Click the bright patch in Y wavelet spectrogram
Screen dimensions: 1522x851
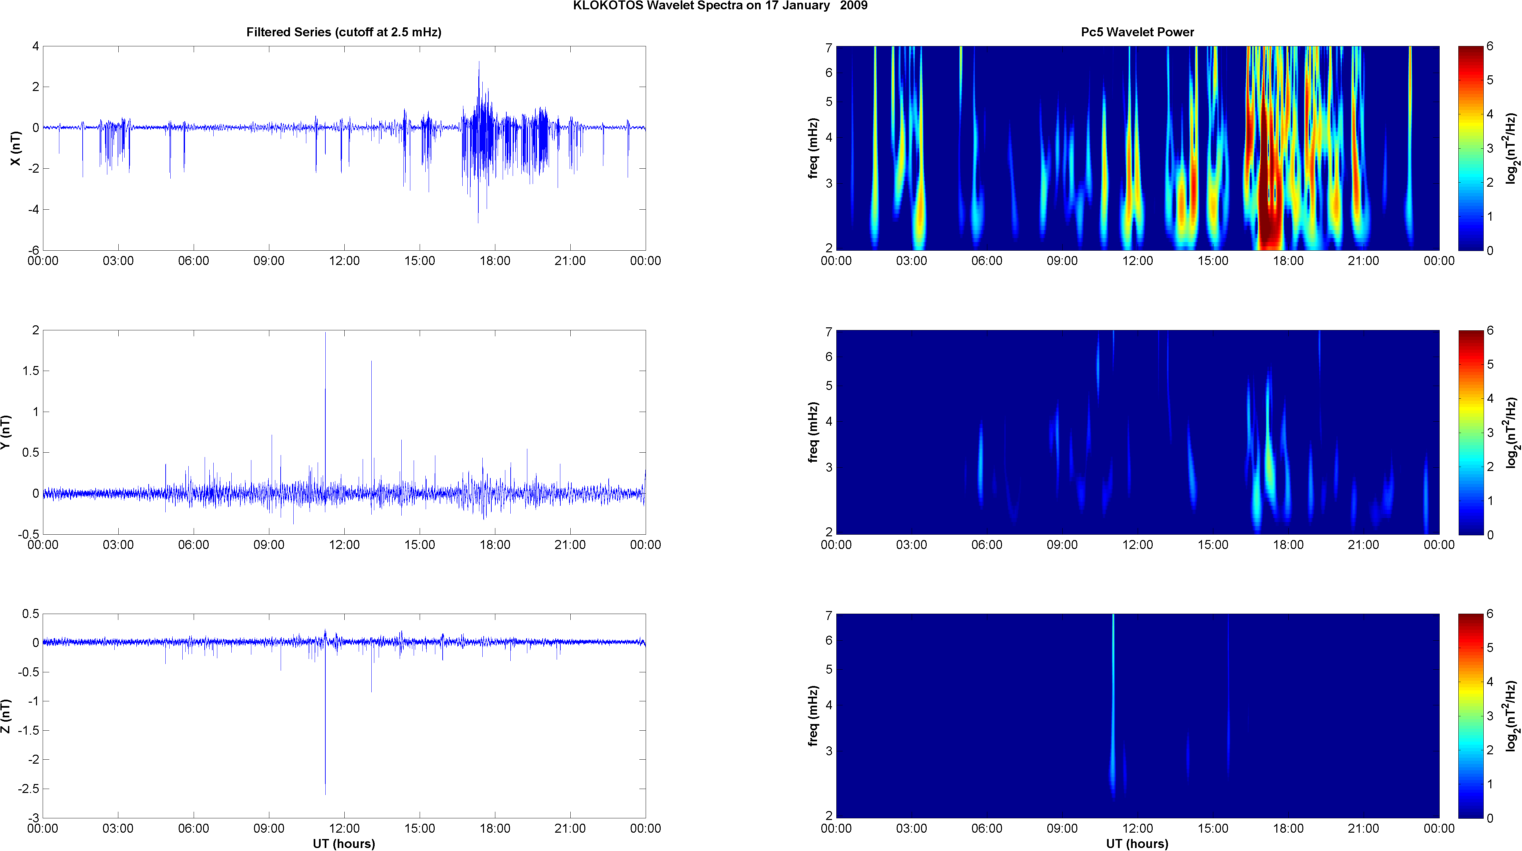(1268, 470)
